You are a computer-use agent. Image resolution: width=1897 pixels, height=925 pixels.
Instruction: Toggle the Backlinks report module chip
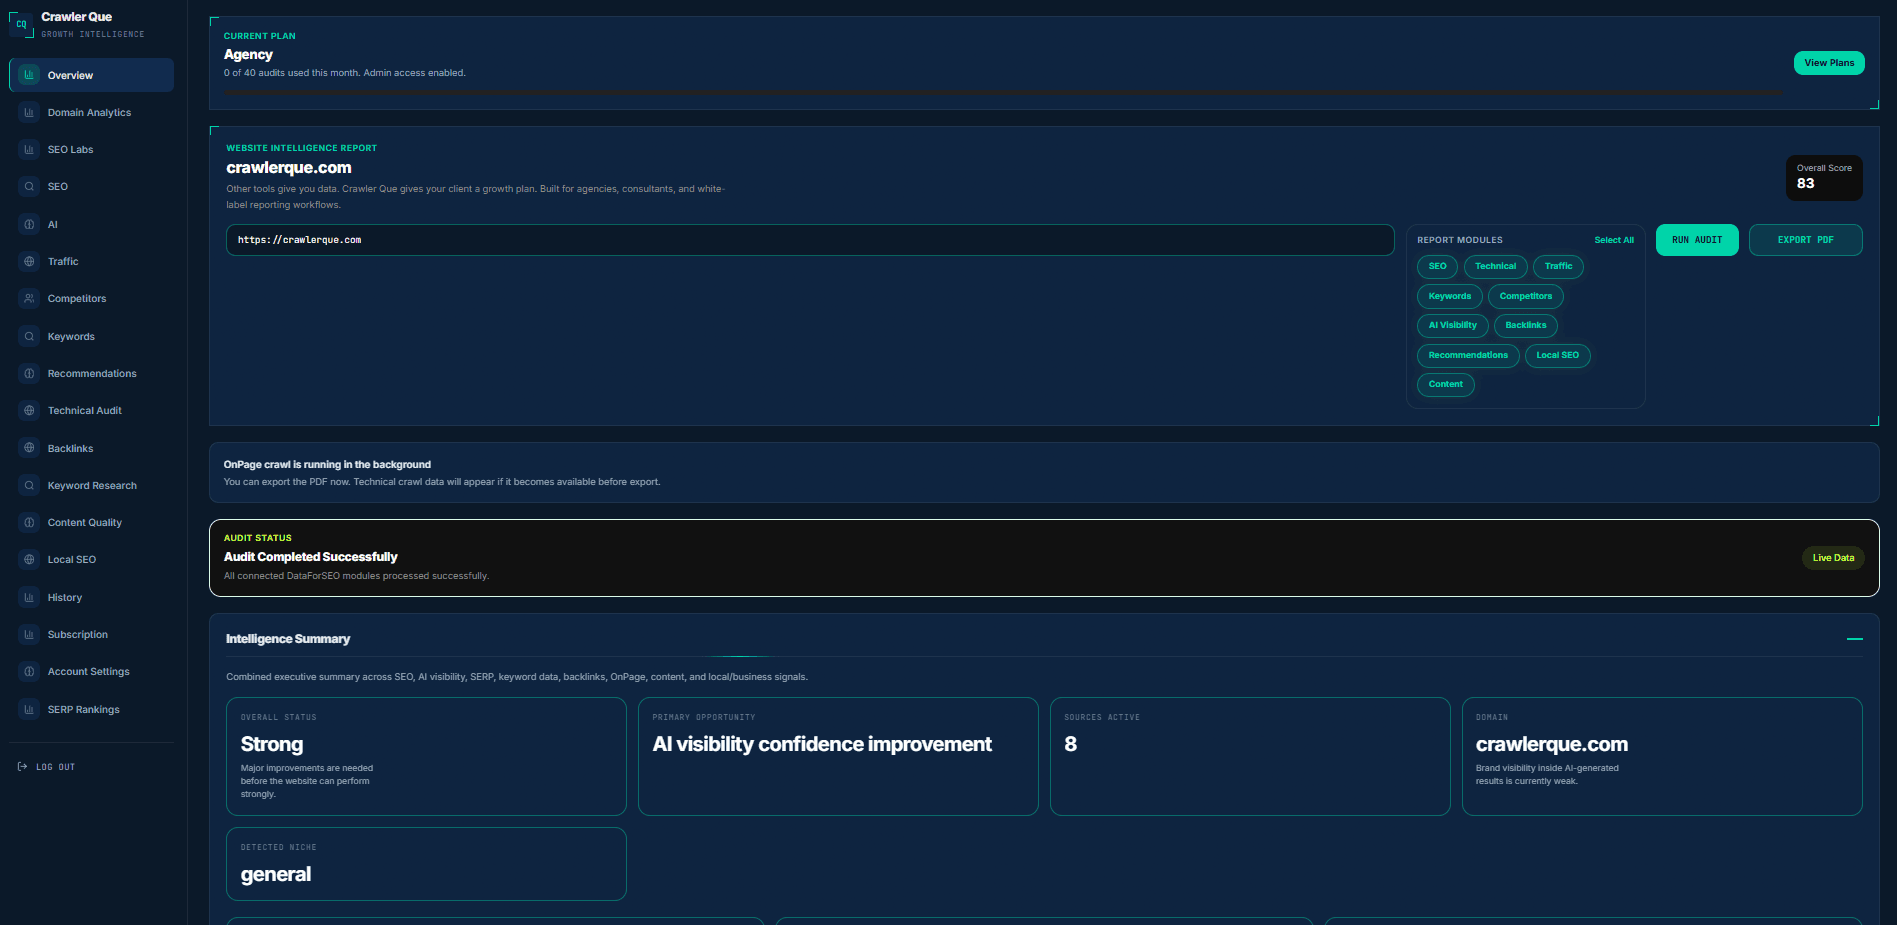[1525, 325]
